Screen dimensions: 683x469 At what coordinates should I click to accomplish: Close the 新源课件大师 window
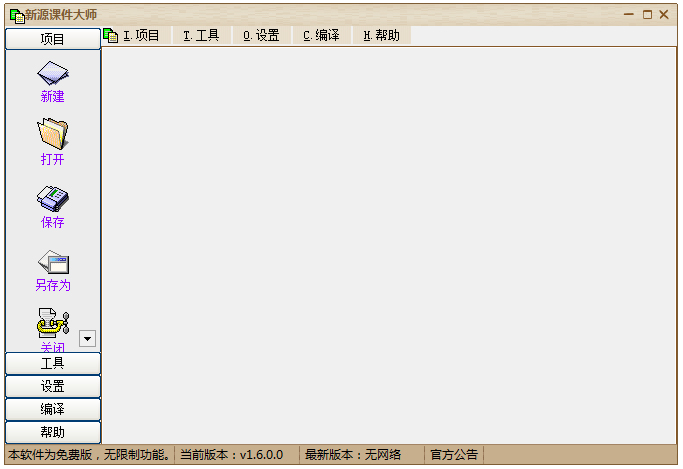tap(664, 15)
